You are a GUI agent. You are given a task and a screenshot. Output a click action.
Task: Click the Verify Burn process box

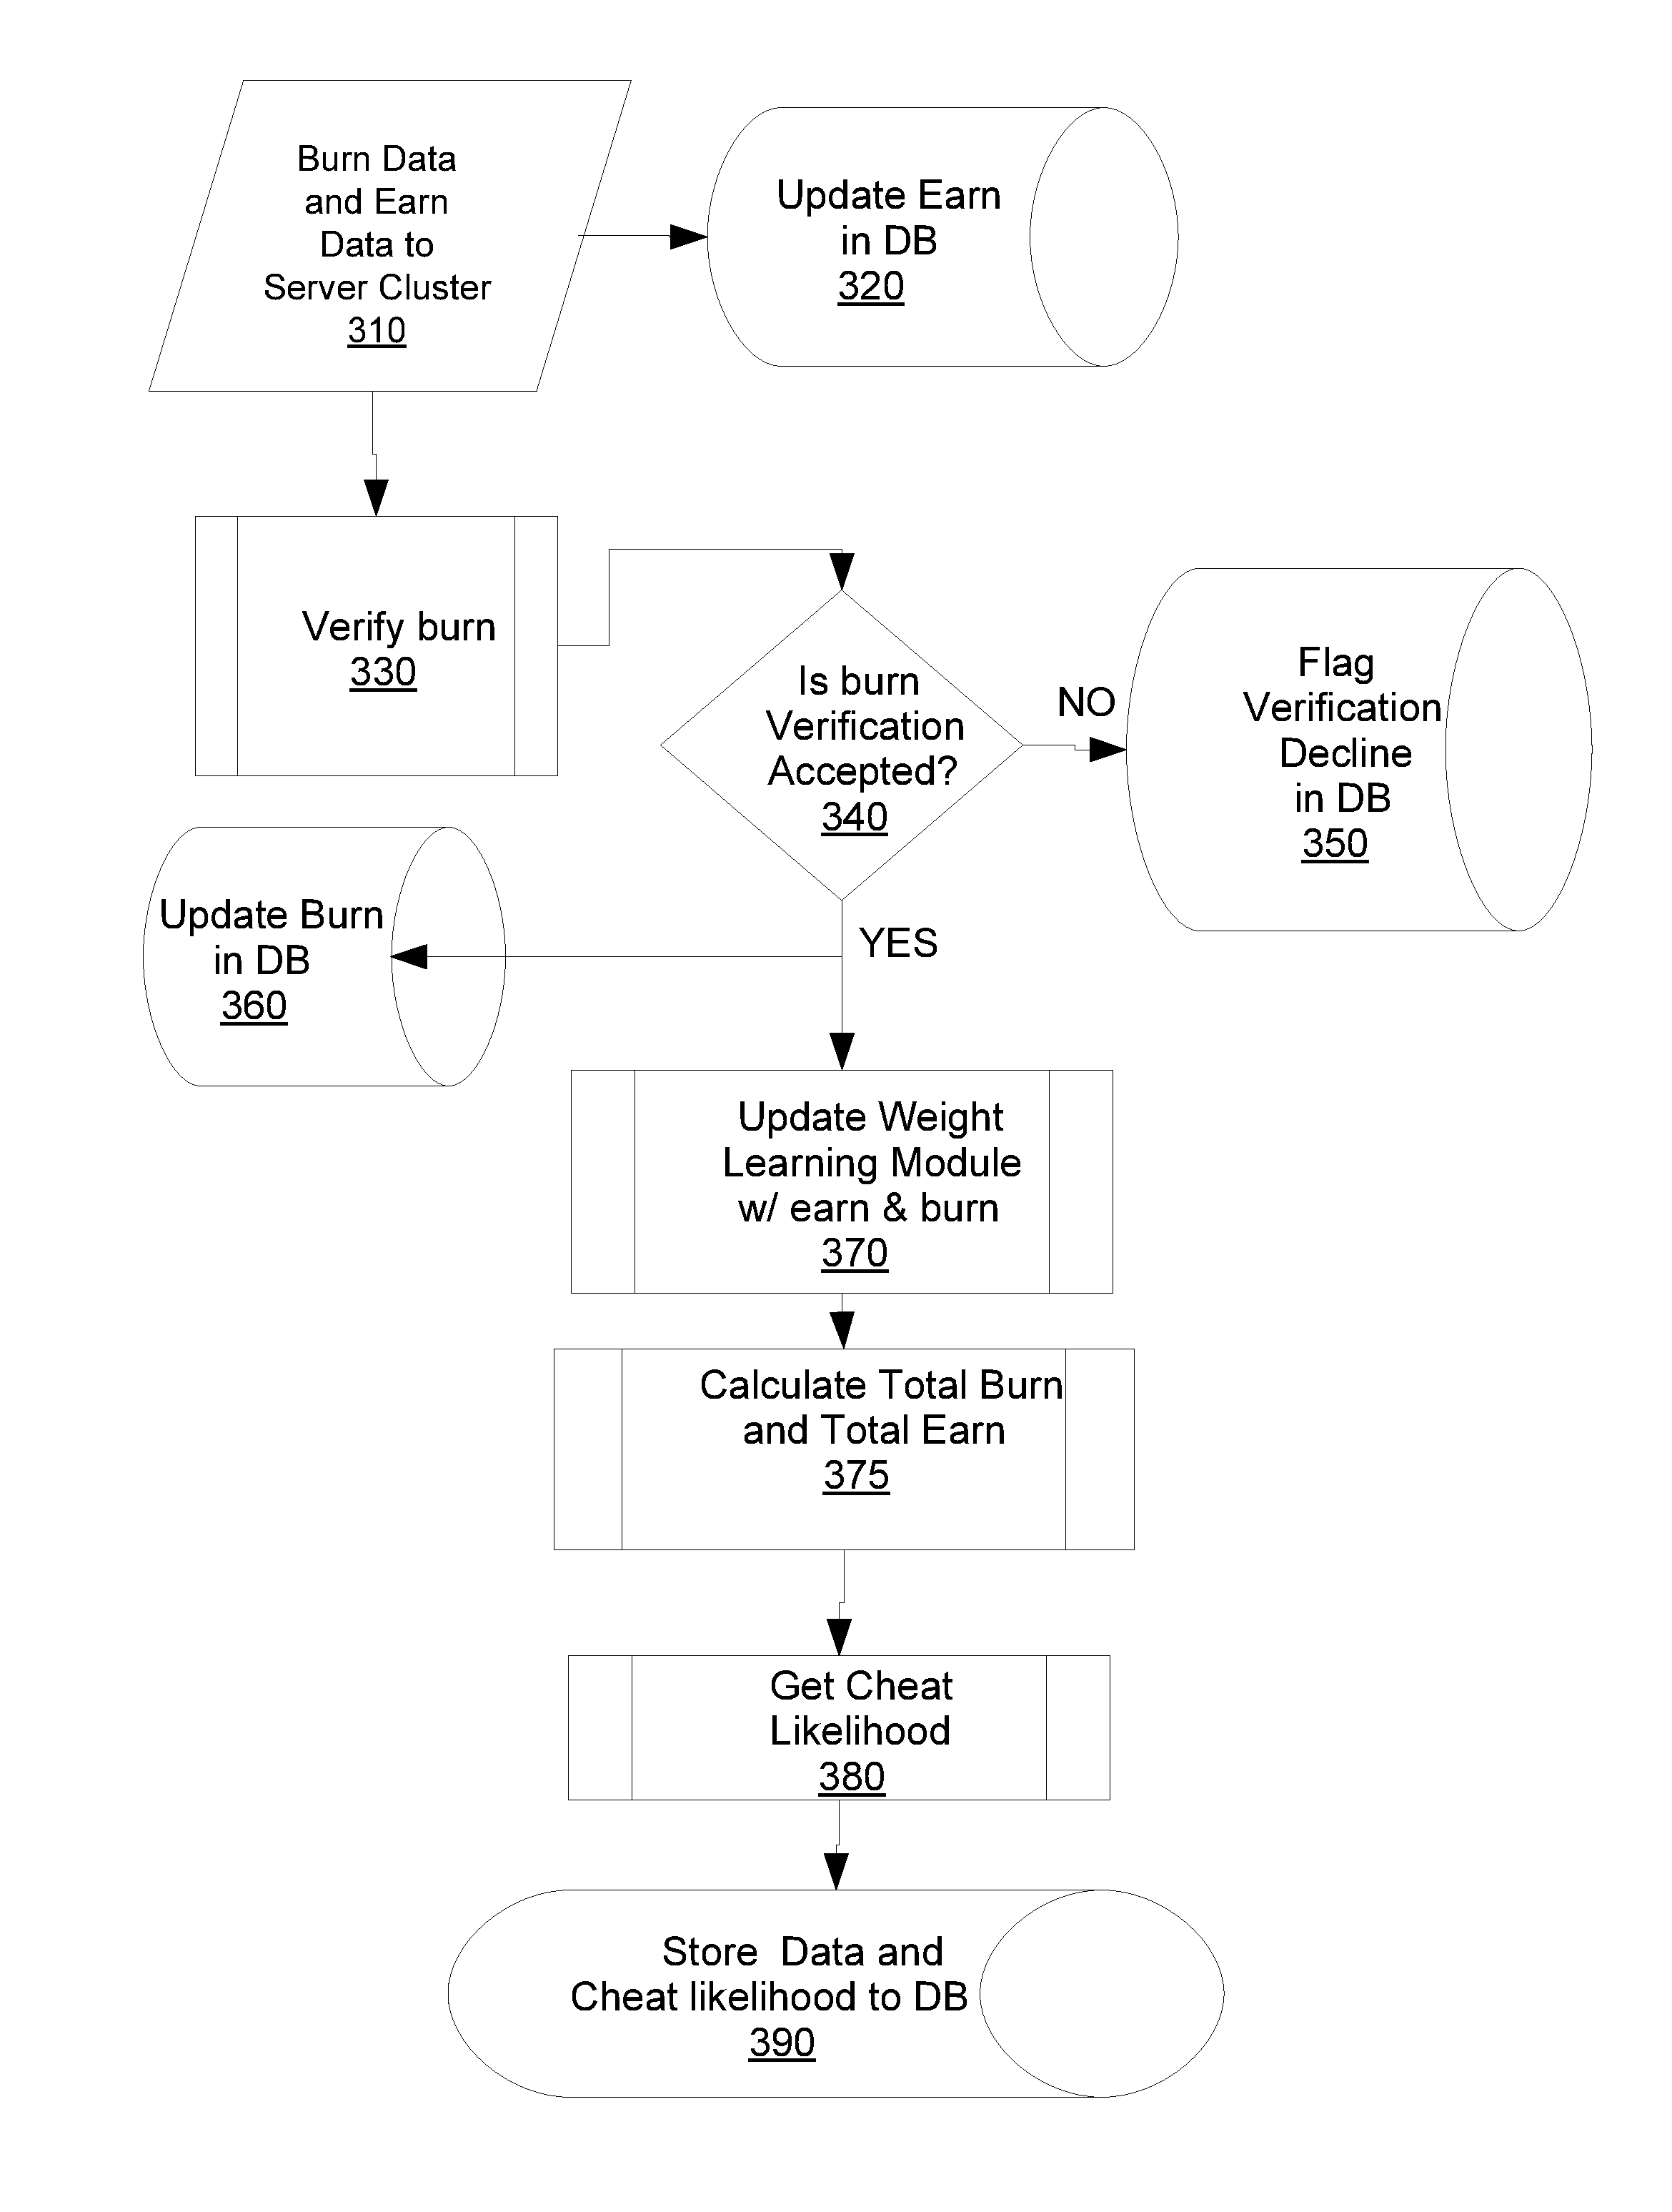(x=344, y=580)
